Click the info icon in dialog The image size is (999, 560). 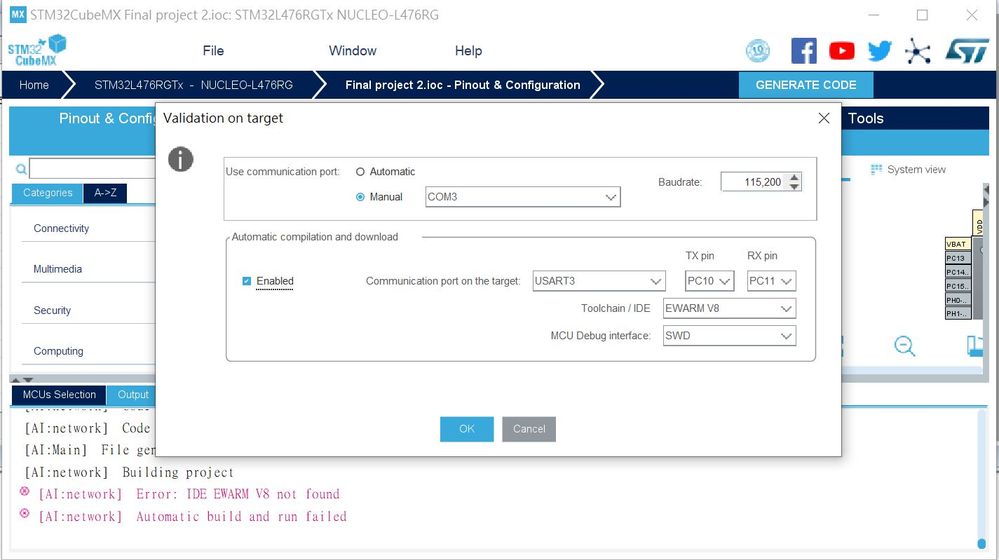[180, 159]
